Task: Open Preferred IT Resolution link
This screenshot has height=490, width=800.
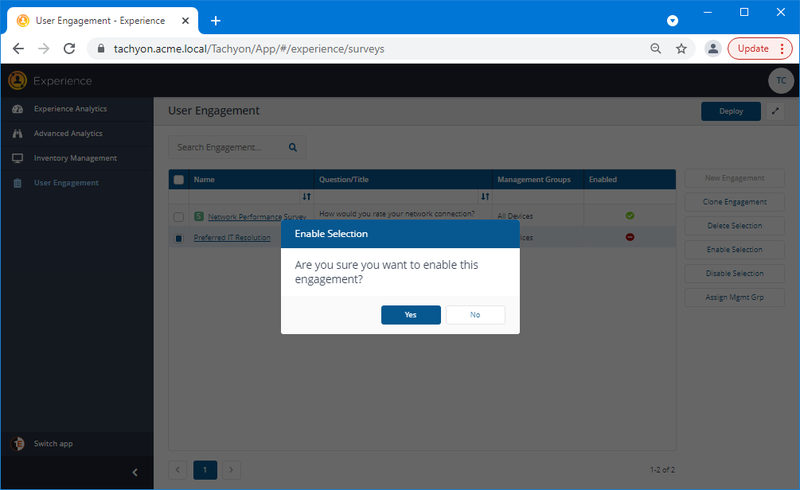Action: coord(232,238)
